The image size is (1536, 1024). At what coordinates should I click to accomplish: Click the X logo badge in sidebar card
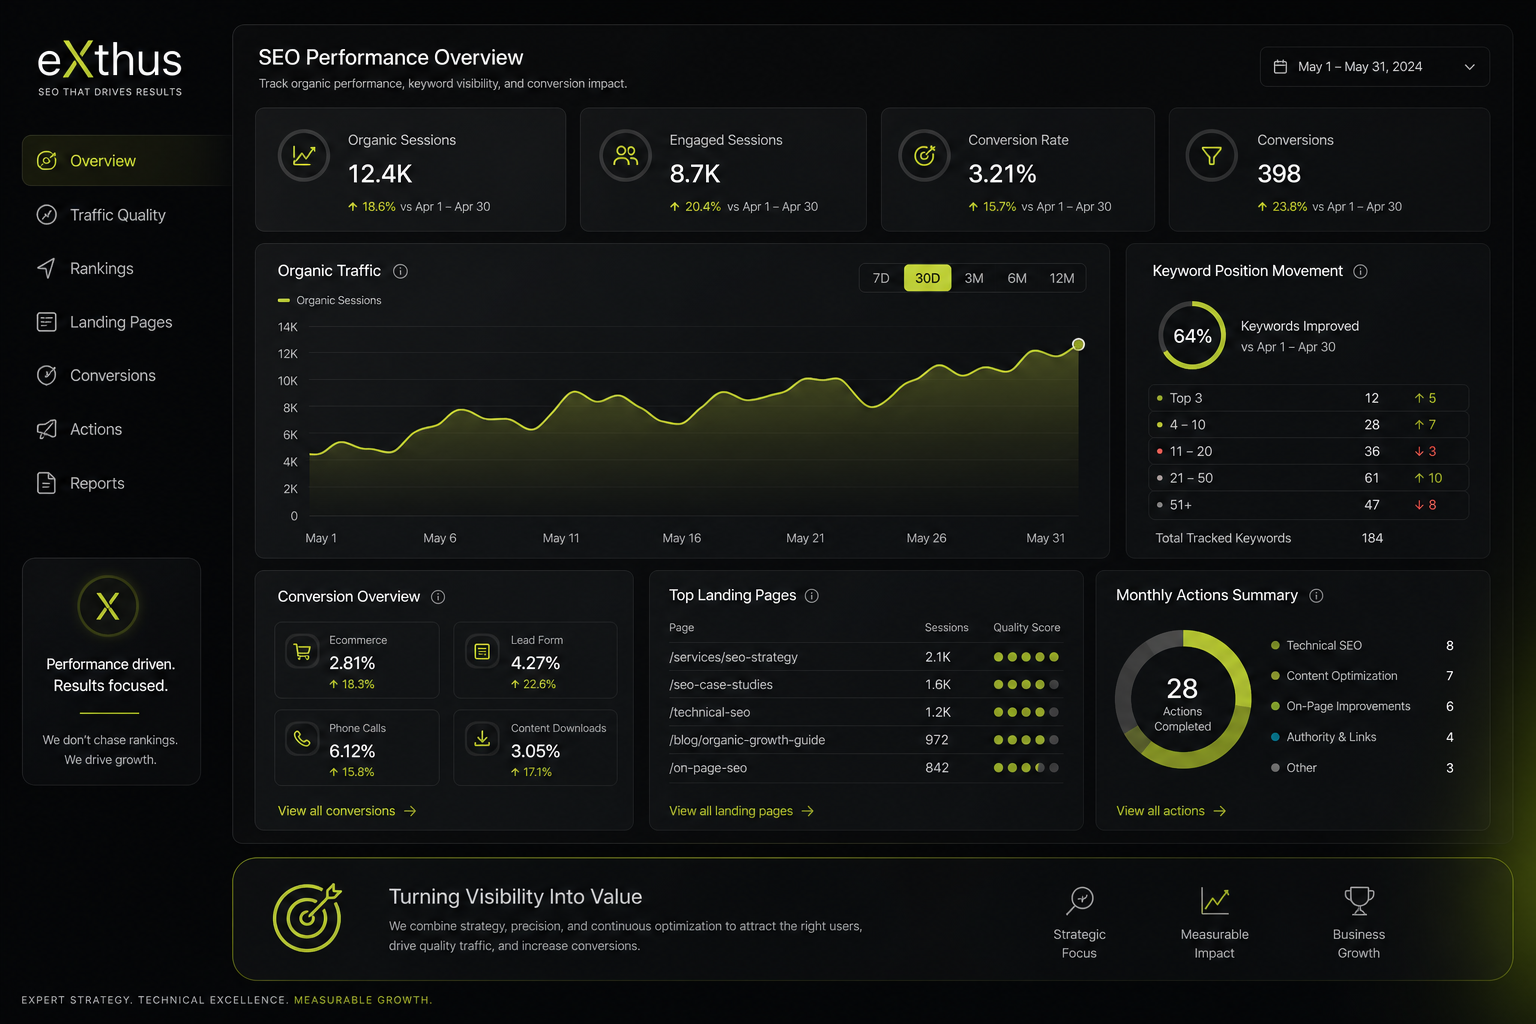click(108, 606)
